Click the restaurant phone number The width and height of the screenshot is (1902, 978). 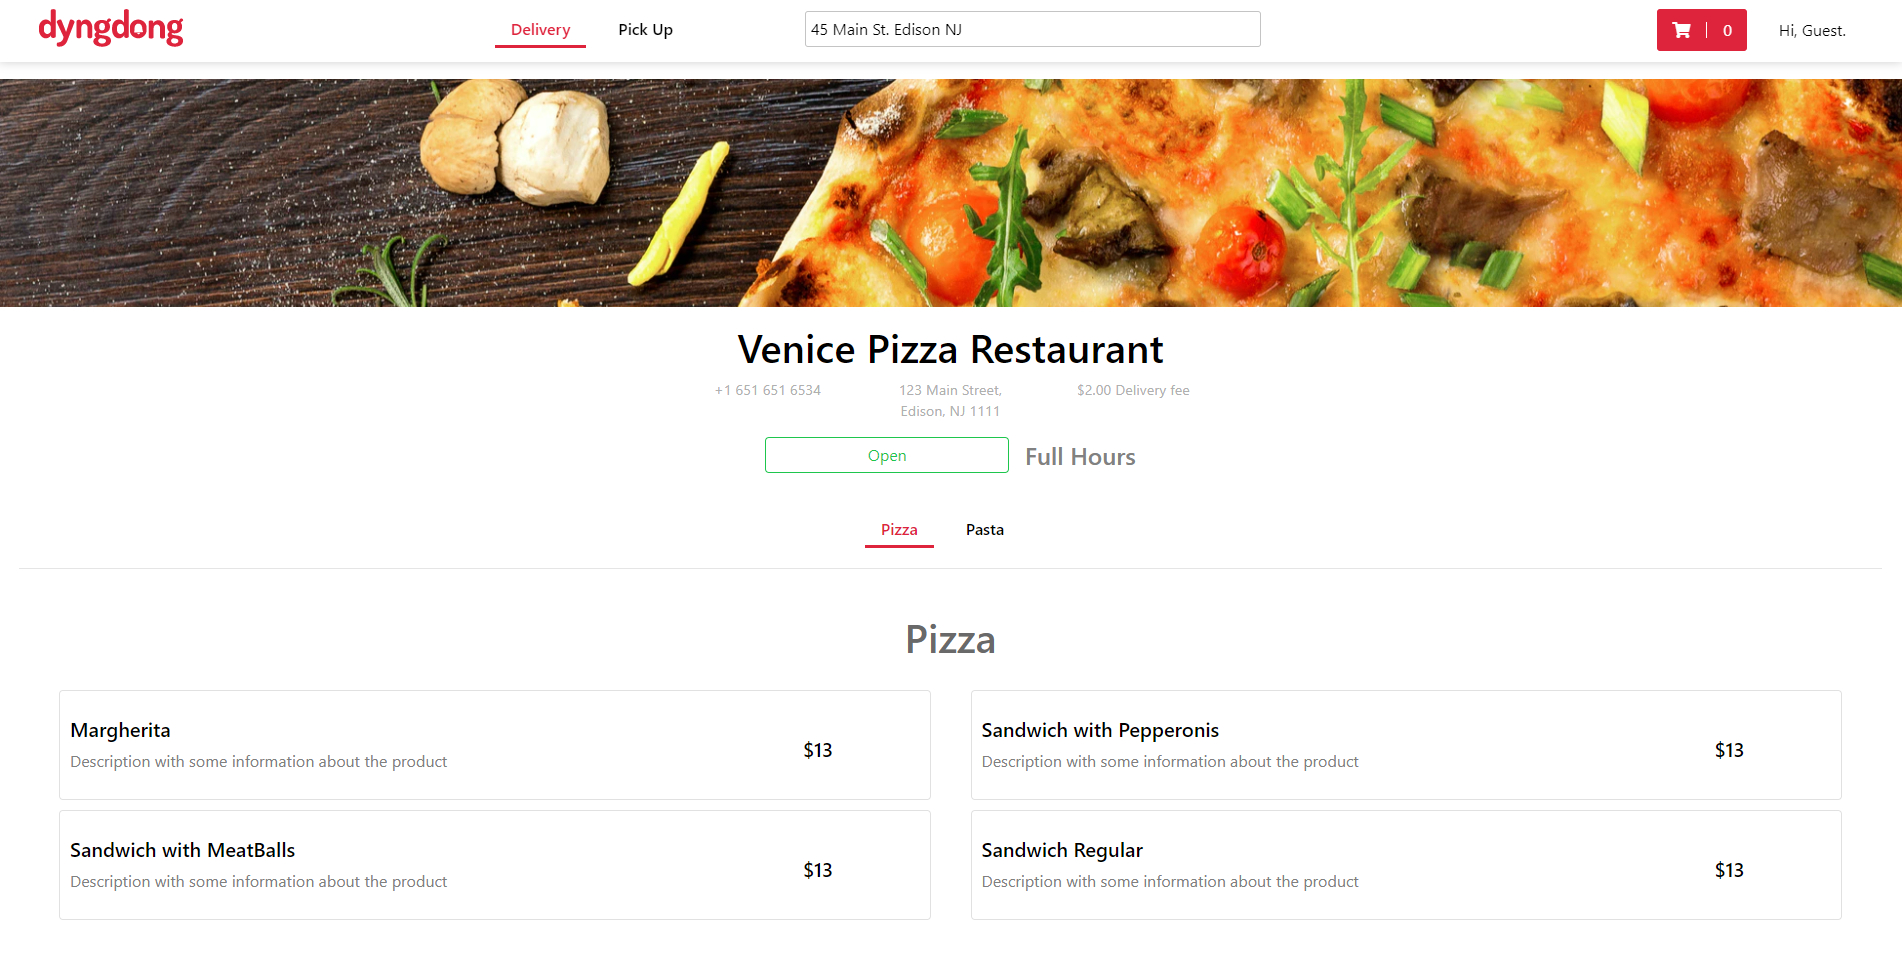[767, 391]
